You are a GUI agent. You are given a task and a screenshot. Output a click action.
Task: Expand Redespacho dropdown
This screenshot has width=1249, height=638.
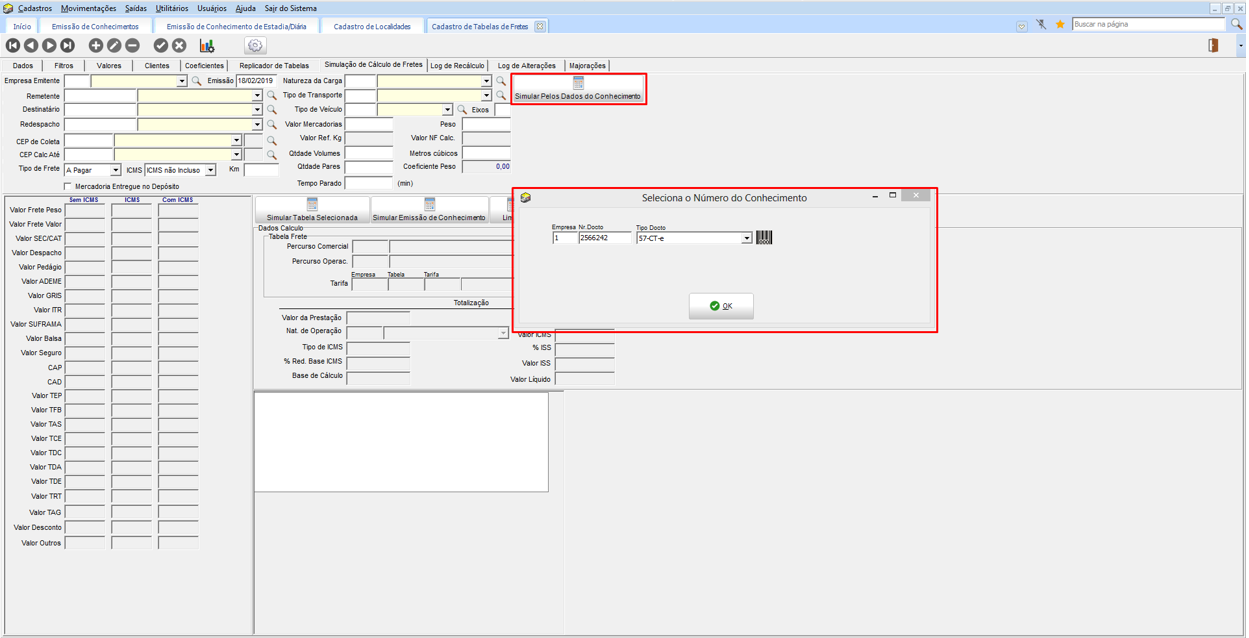click(x=257, y=125)
